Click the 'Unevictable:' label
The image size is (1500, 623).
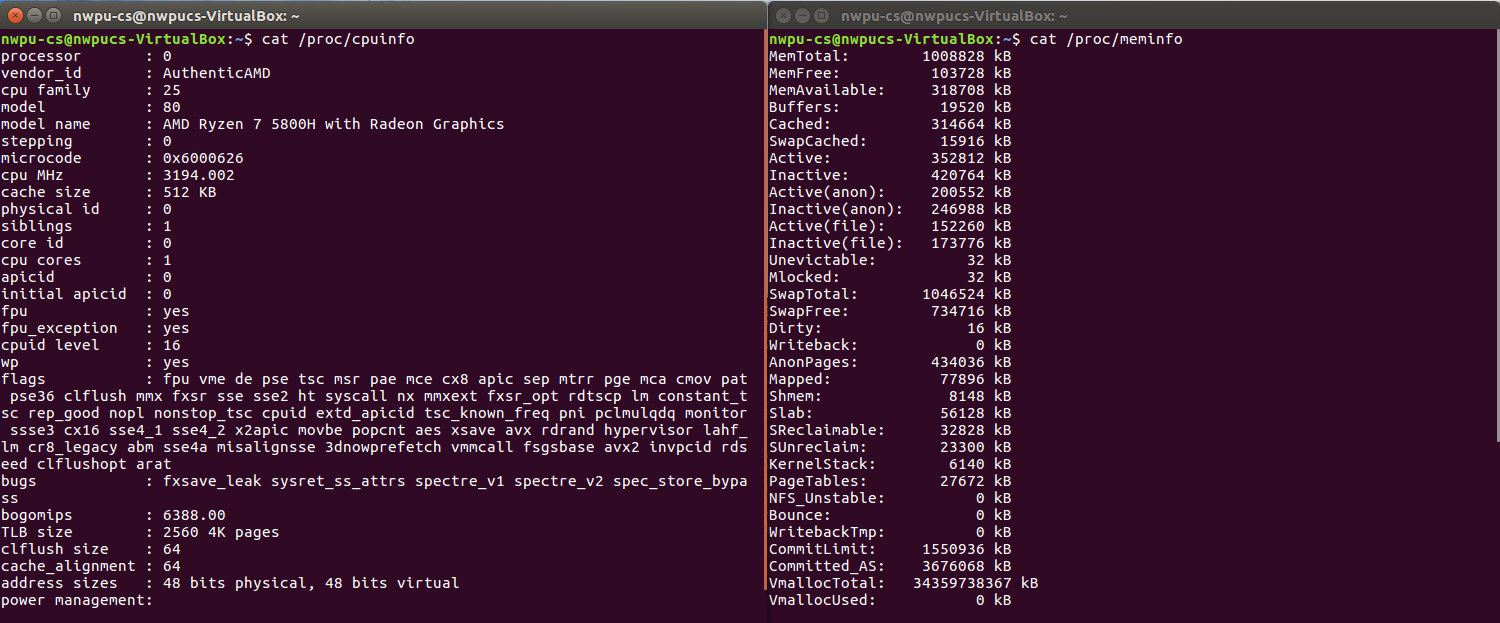(822, 260)
